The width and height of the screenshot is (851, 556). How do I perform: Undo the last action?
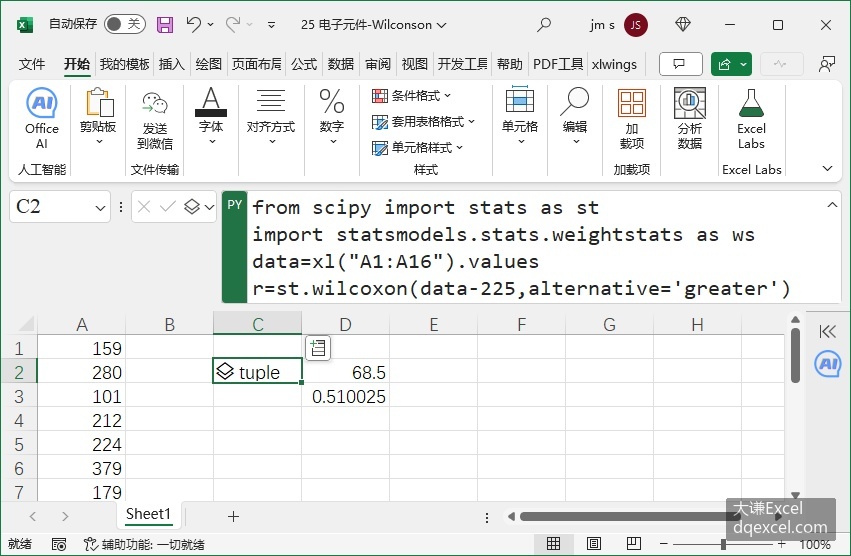click(193, 24)
